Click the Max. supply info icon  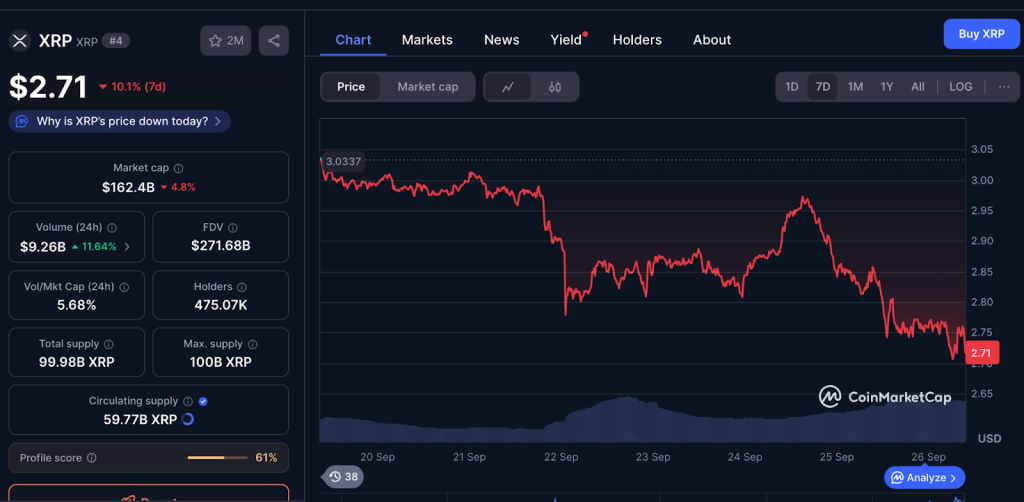[x=252, y=344]
